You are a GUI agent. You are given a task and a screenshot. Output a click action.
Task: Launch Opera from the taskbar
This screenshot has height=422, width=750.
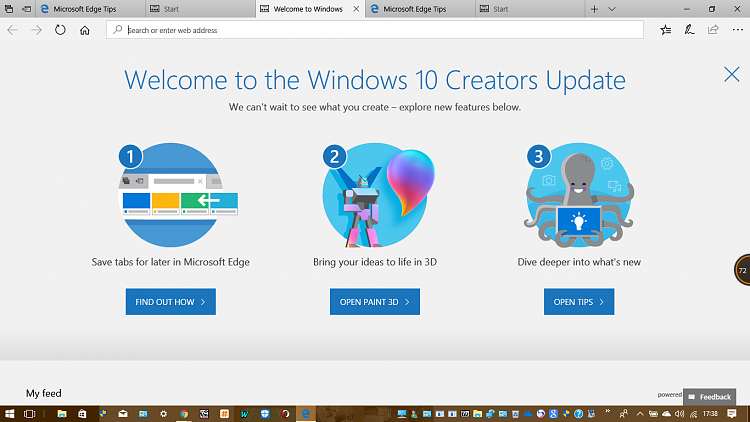tap(286, 414)
